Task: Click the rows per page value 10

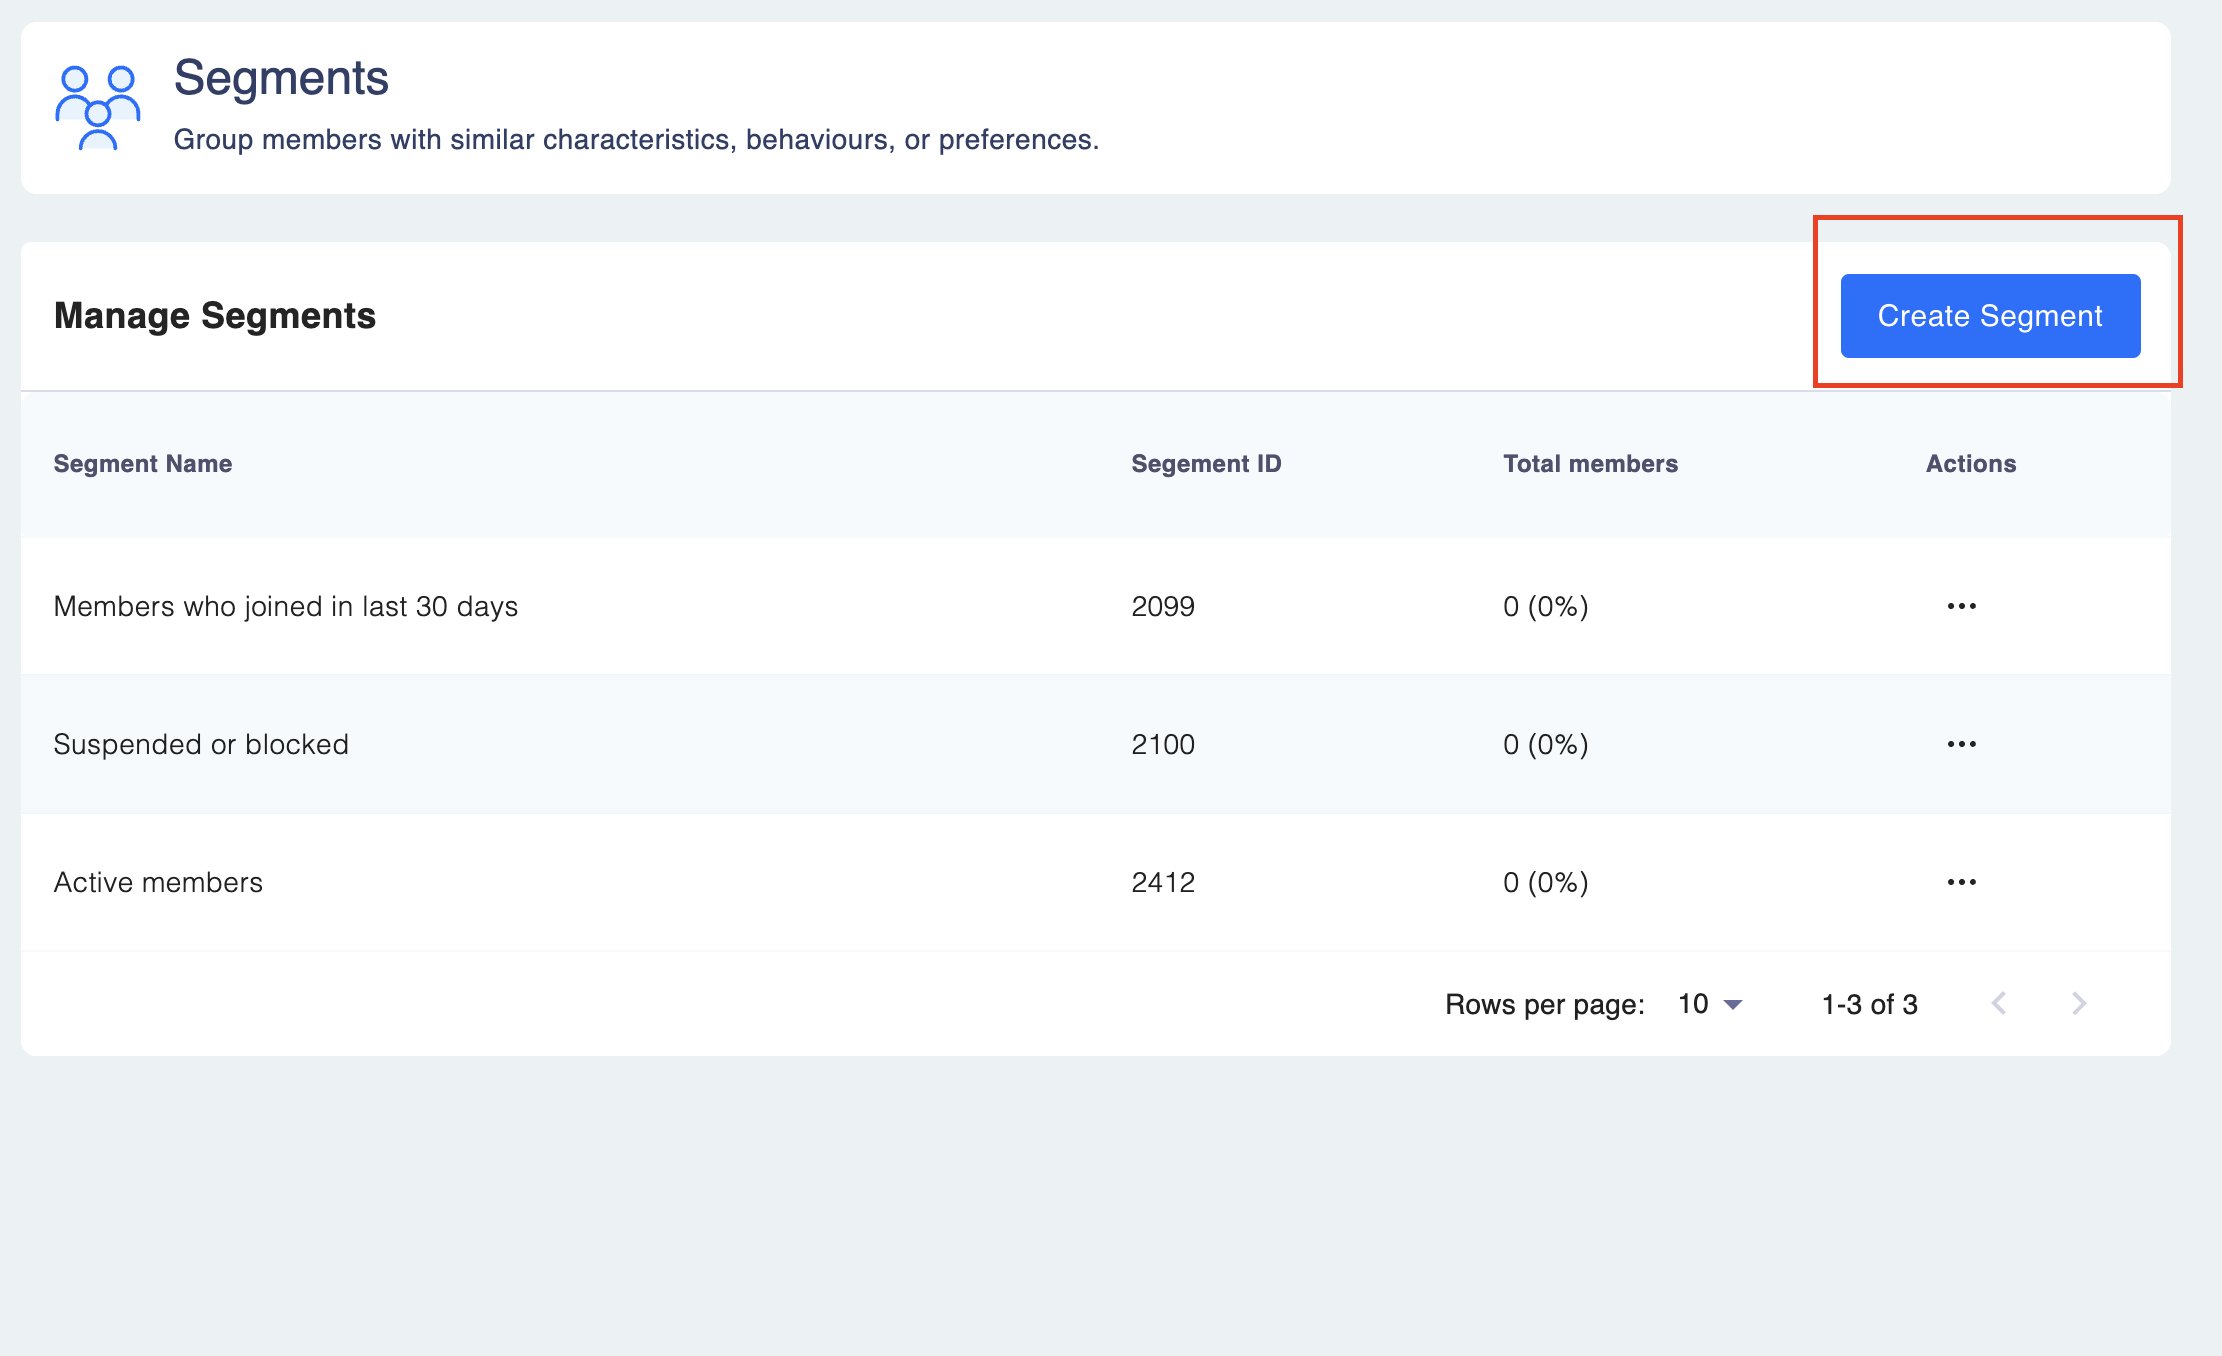Action: tap(1693, 1004)
